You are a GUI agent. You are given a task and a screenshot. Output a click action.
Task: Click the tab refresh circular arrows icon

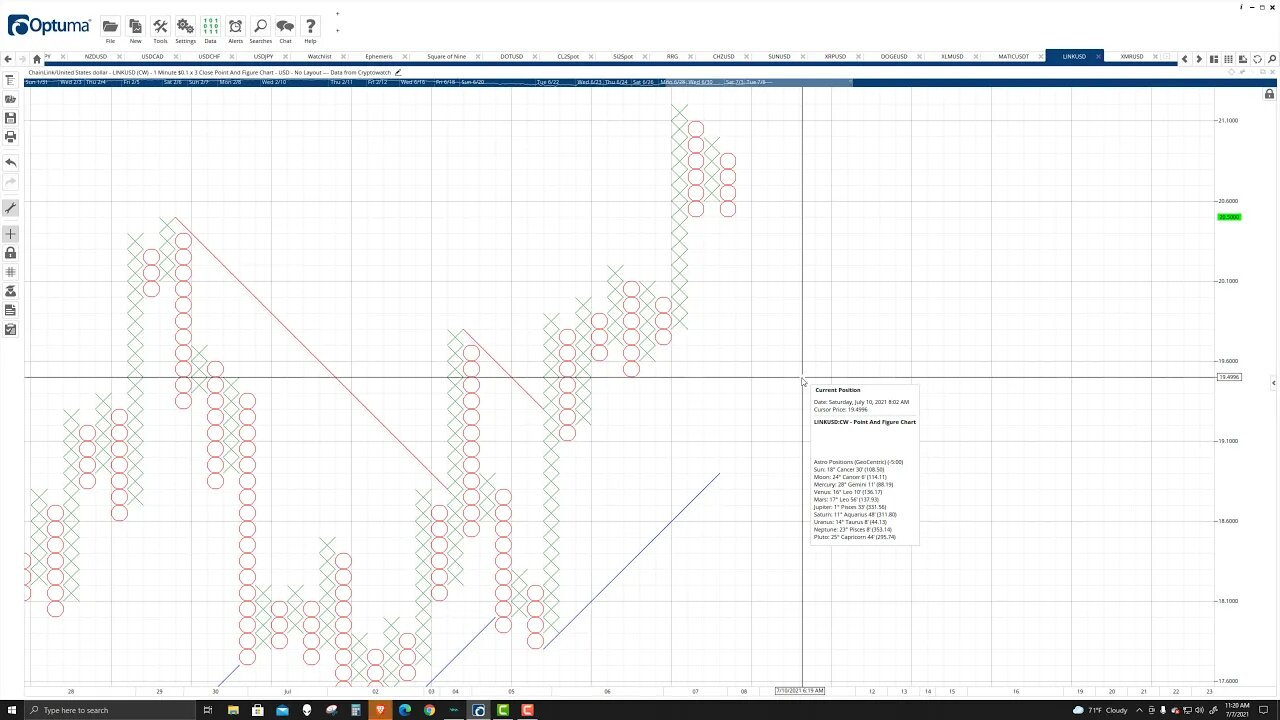pos(1257,59)
